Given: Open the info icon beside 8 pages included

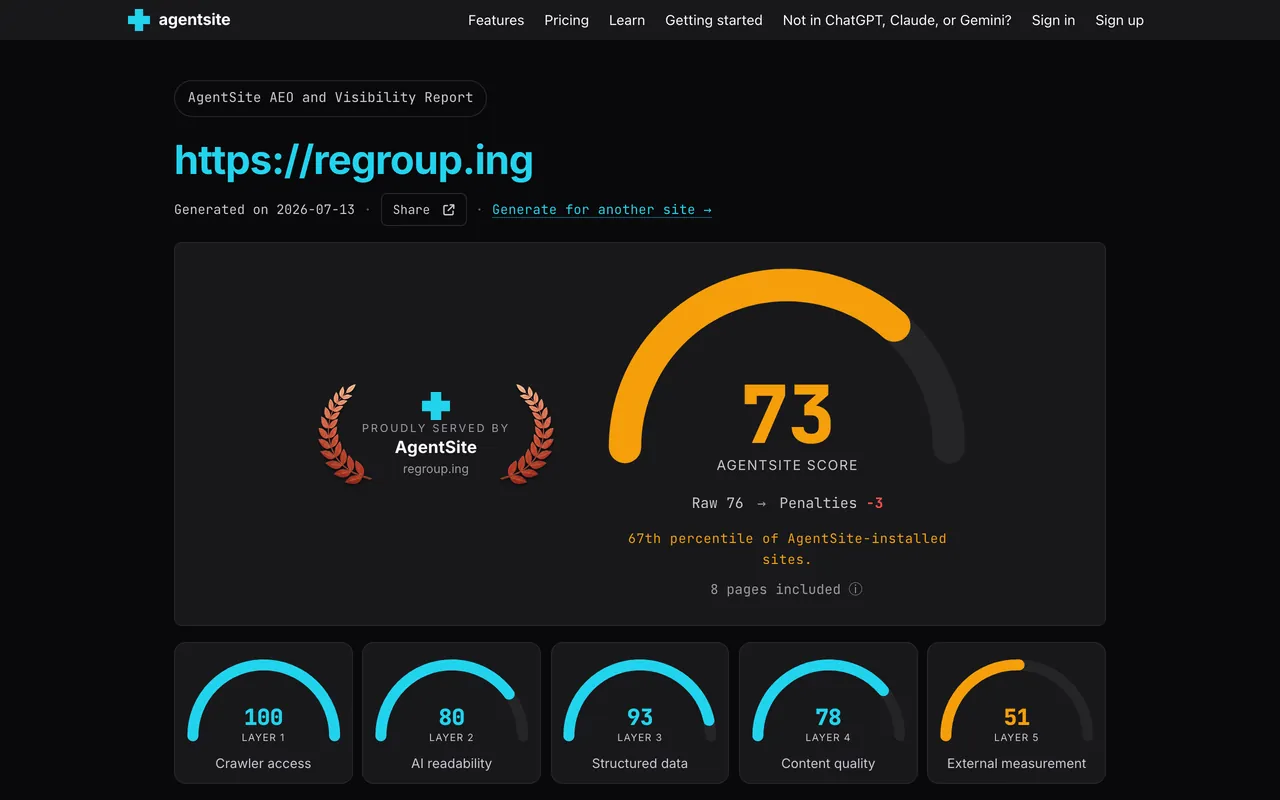Looking at the screenshot, I should 855,589.
